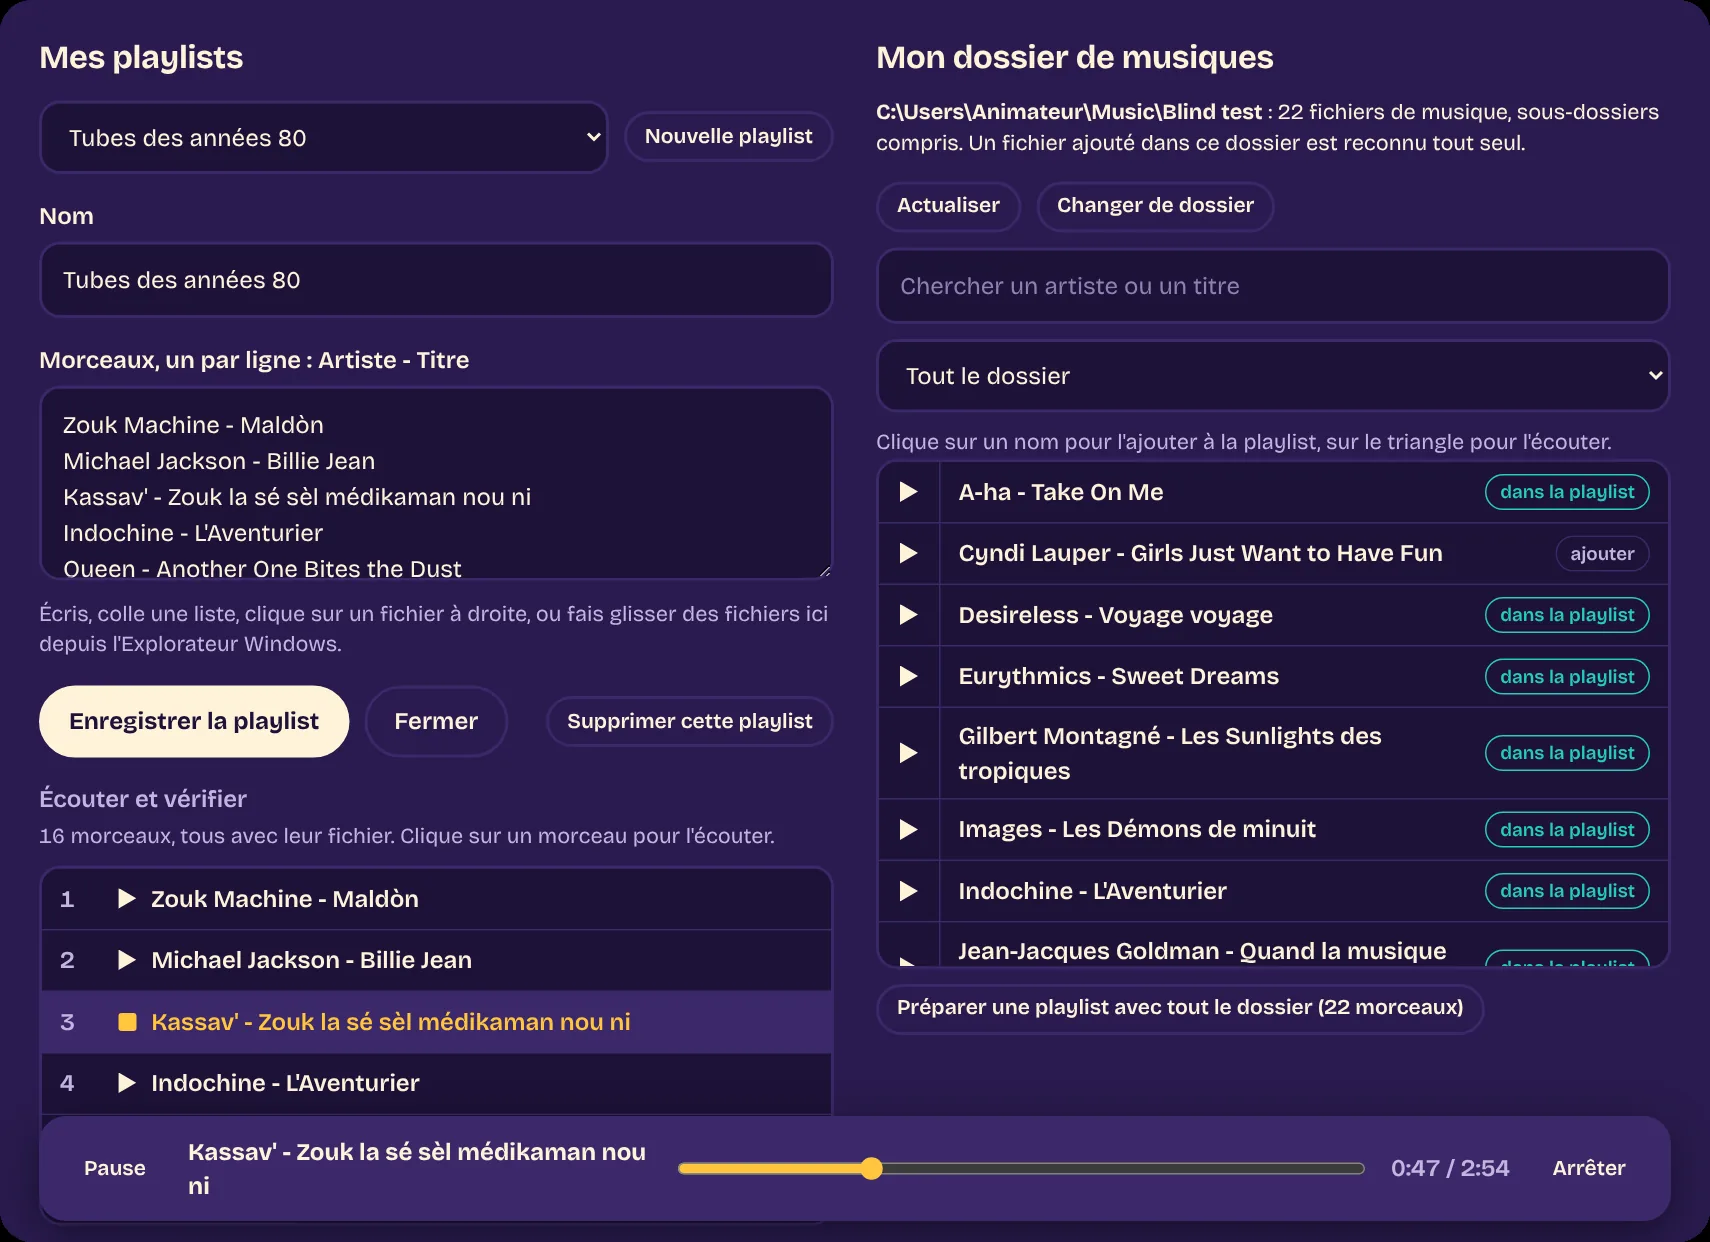Click dans la playlist badge for Eurythmics
The height and width of the screenshot is (1242, 1710).
[1567, 677]
